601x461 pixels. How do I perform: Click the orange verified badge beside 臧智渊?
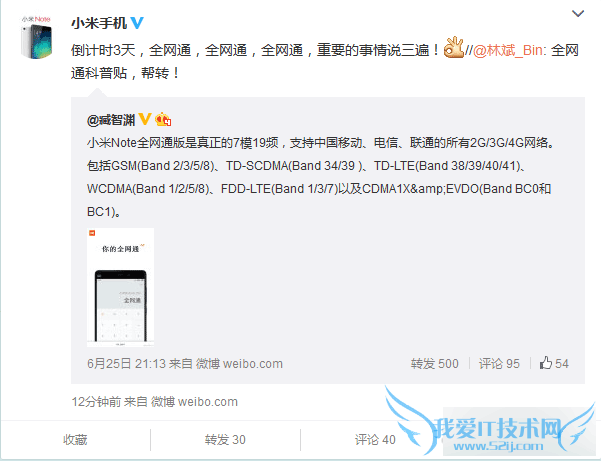[x=145, y=119]
